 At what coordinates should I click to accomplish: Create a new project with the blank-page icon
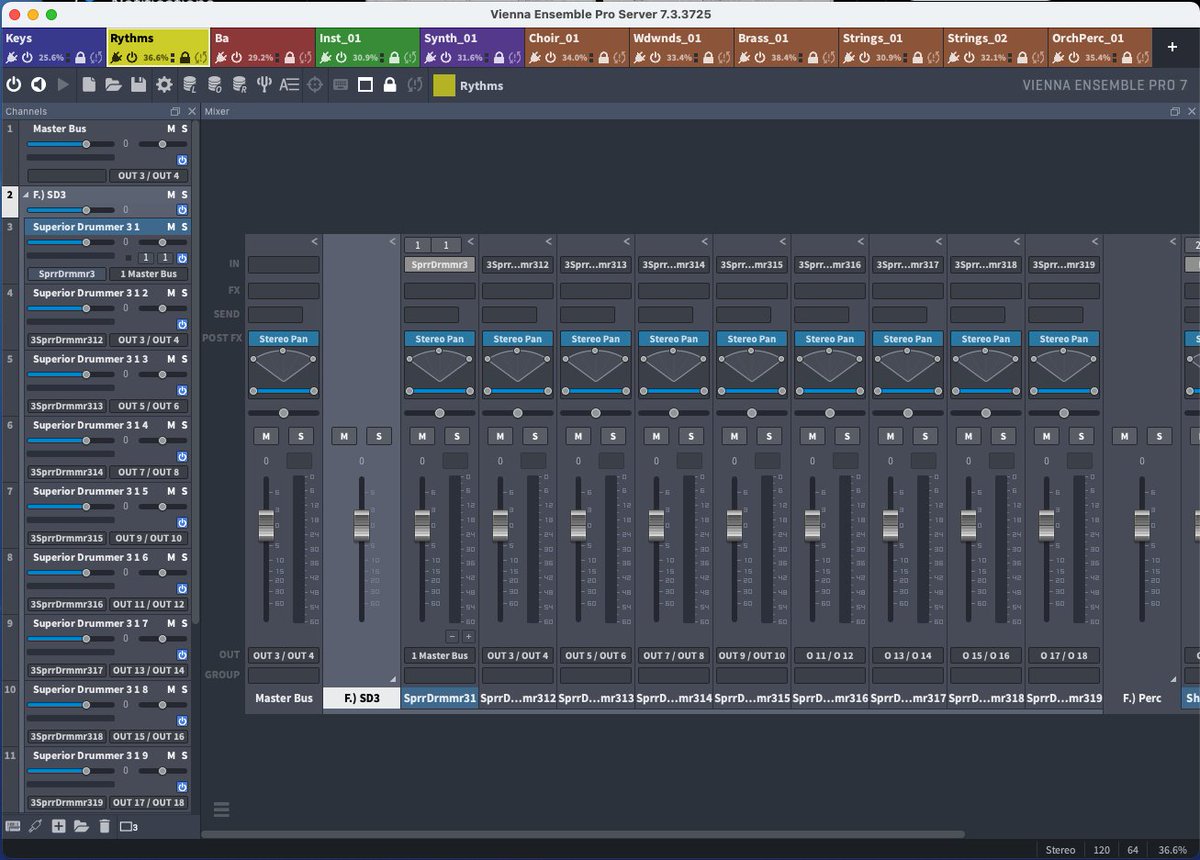[89, 85]
